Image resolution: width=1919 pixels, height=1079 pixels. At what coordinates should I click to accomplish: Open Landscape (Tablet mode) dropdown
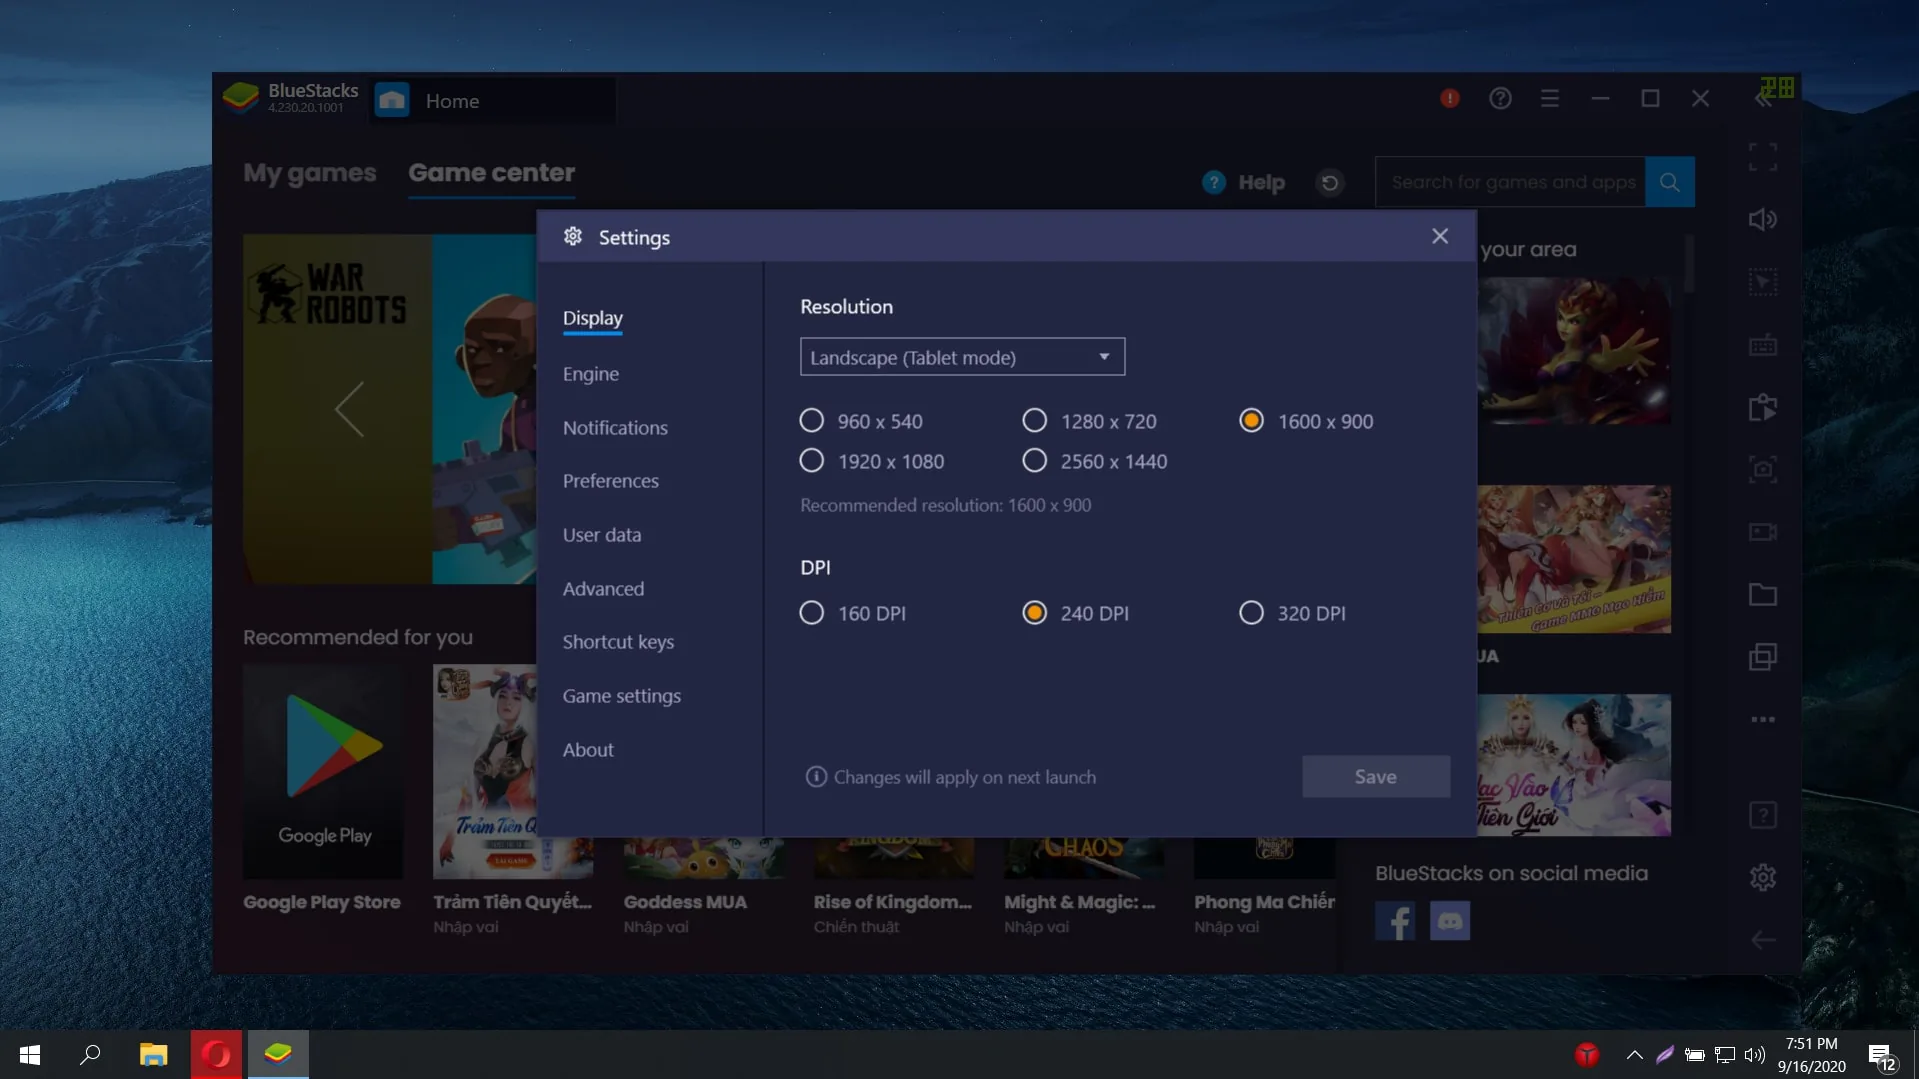962,357
